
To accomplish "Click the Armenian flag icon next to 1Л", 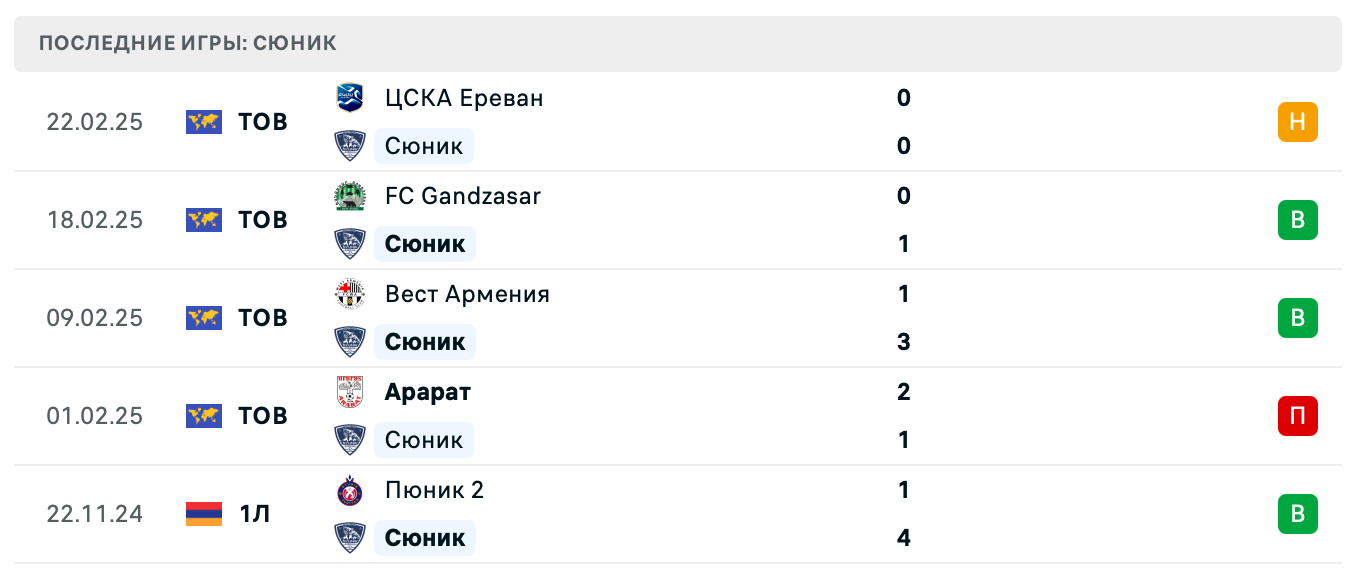I will [x=204, y=514].
